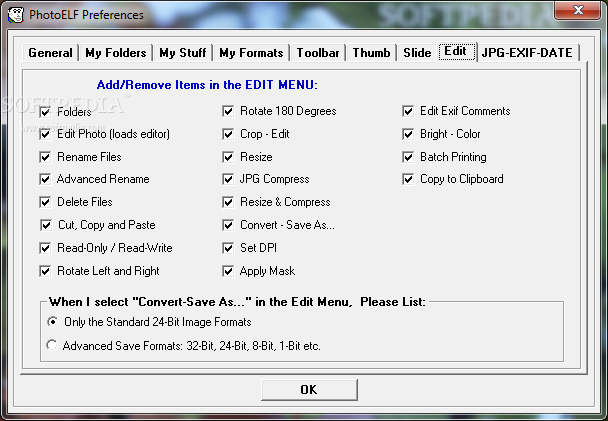Uncheck Delete Files option
608x421 pixels.
click(x=45, y=202)
